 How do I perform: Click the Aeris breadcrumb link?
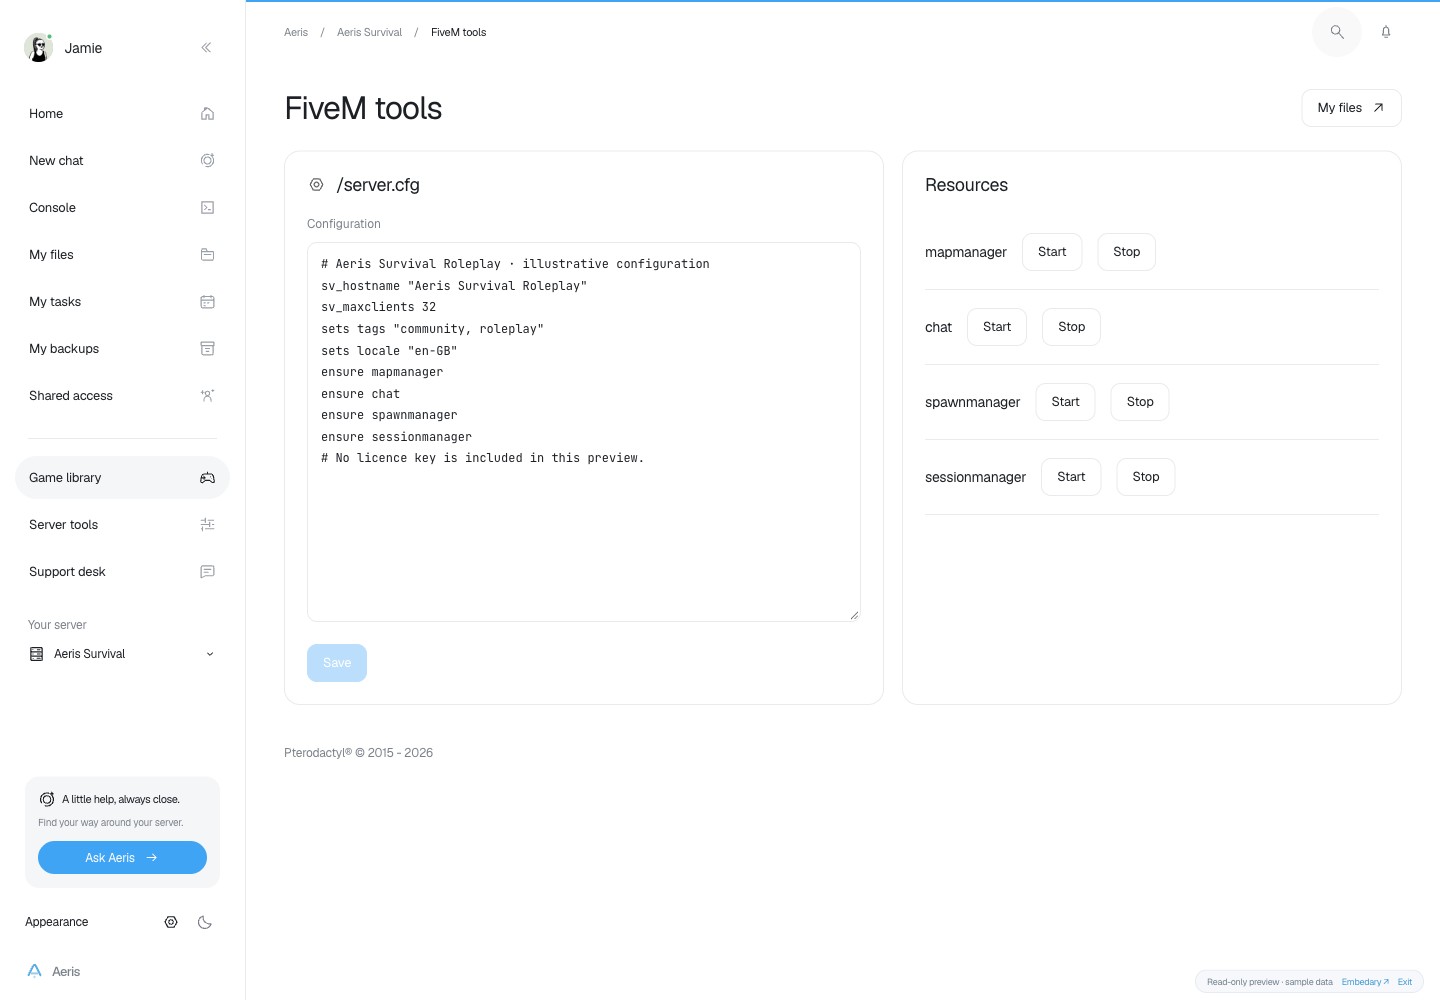[x=296, y=32]
